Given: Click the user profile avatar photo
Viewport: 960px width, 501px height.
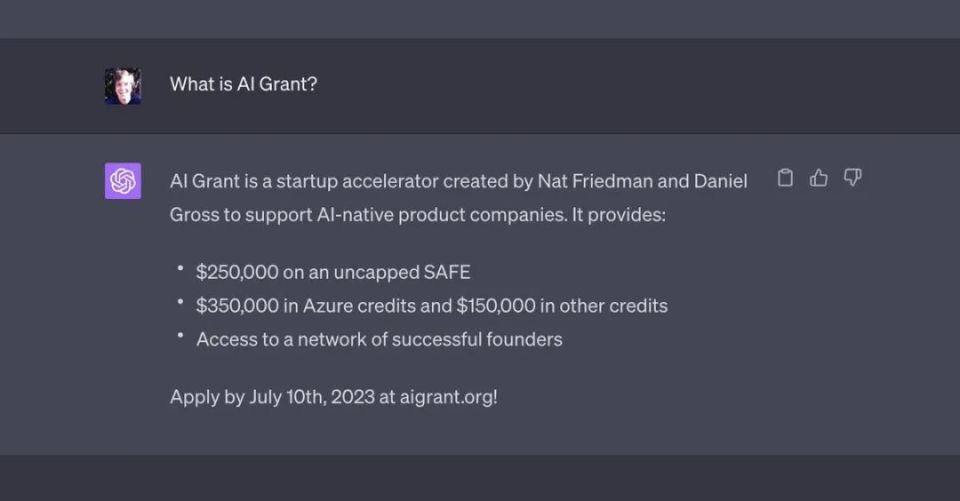Looking at the screenshot, I should (123, 86).
